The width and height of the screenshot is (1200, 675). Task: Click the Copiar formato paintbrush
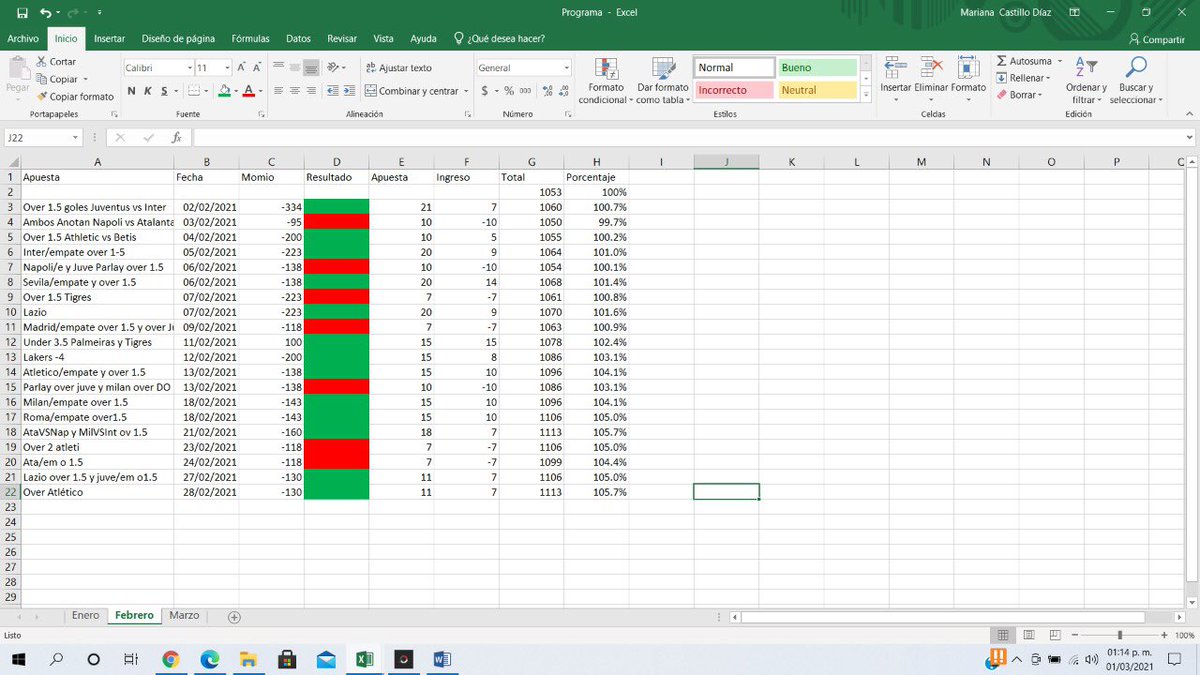click(41, 97)
